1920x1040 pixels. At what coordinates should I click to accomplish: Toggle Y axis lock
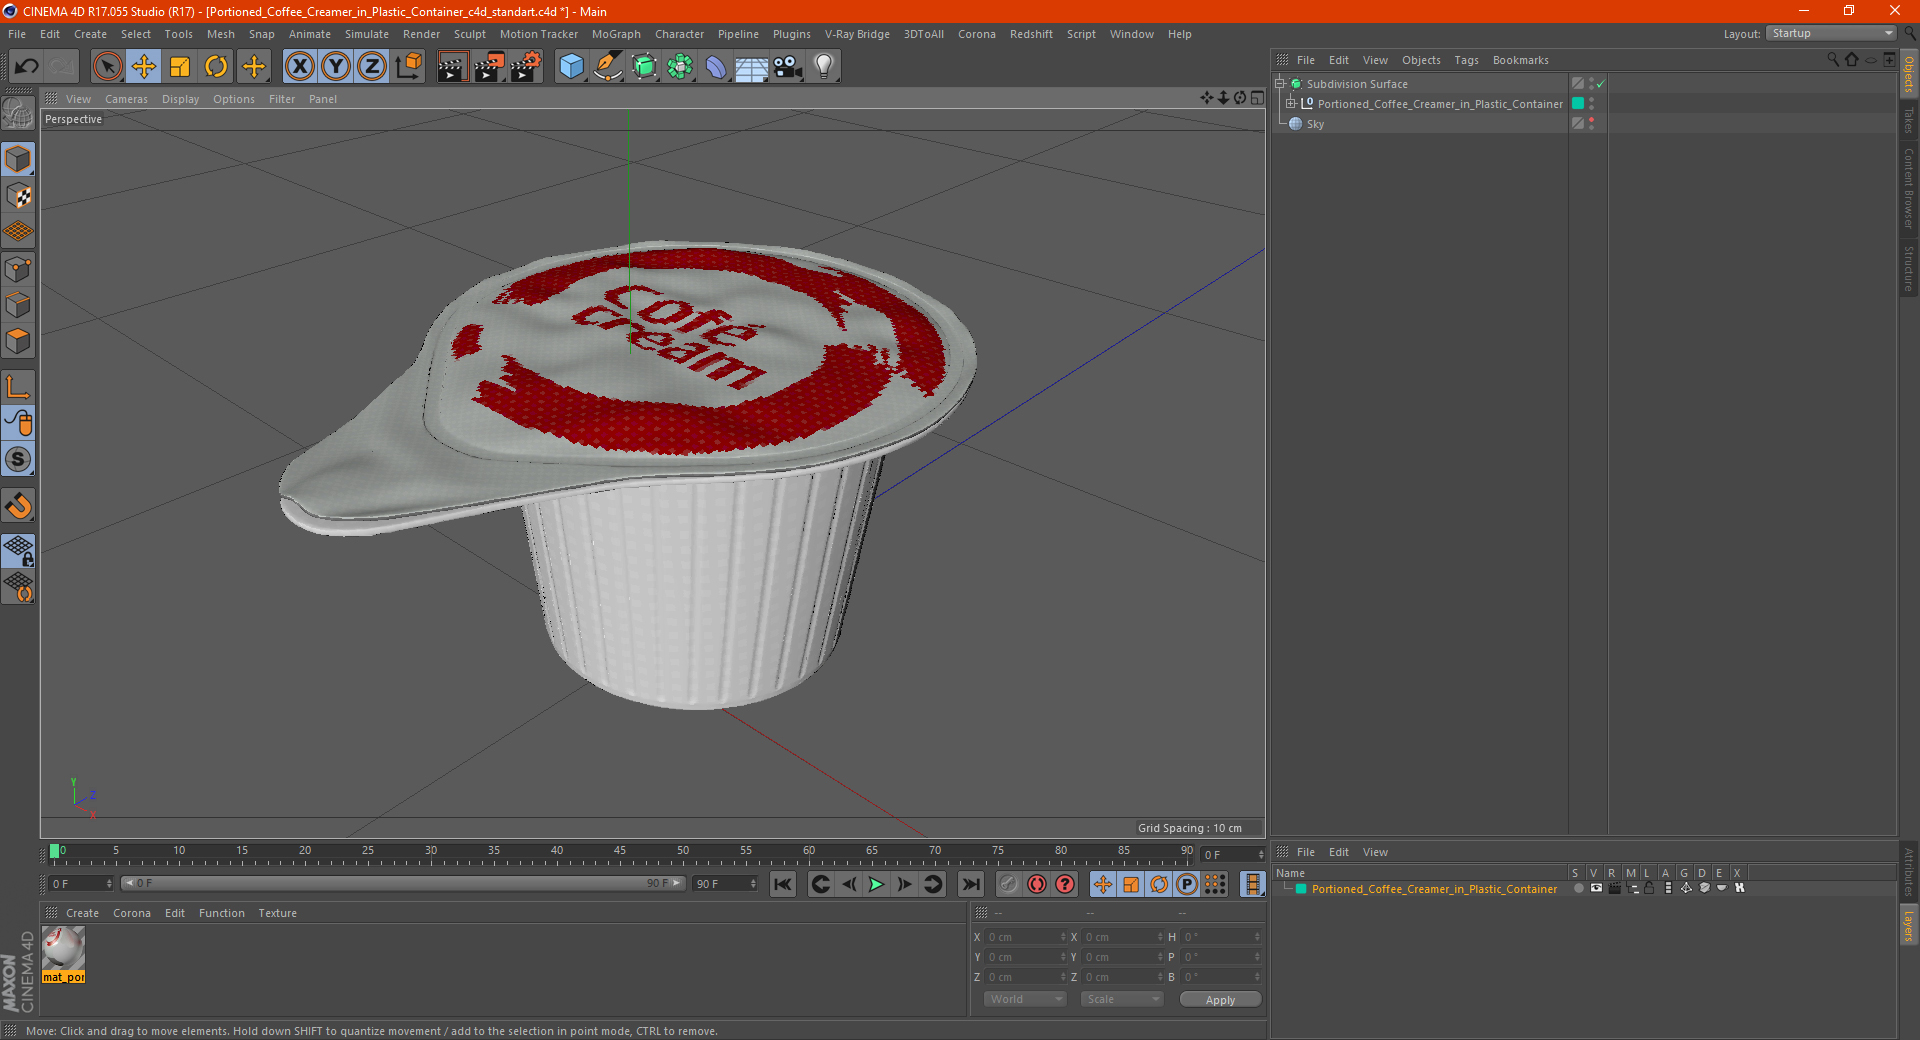click(336, 67)
